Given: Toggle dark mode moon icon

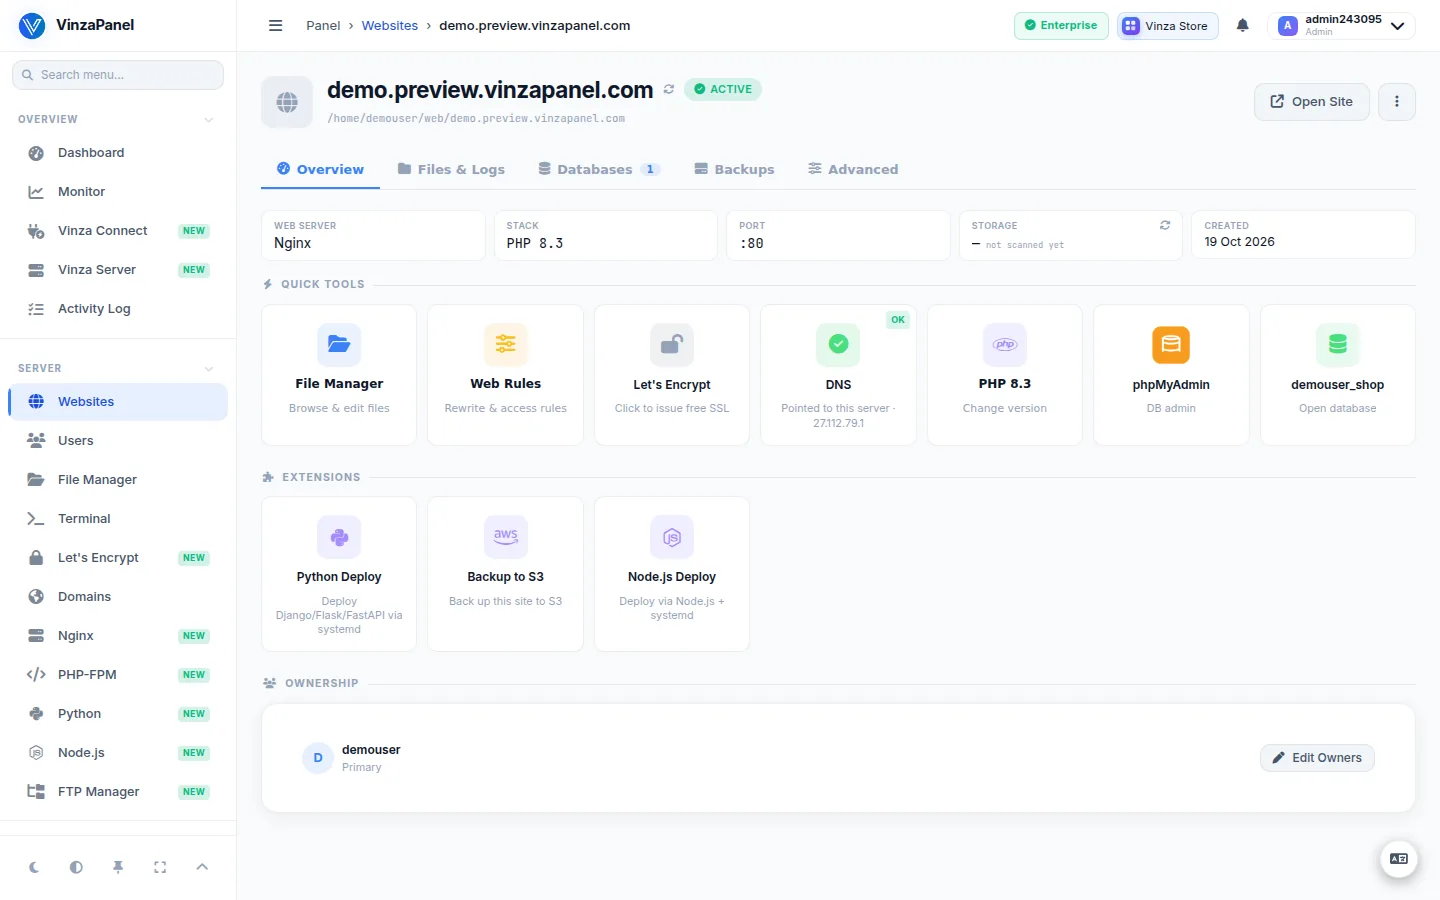Looking at the screenshot, I should (x=34, y=867).
